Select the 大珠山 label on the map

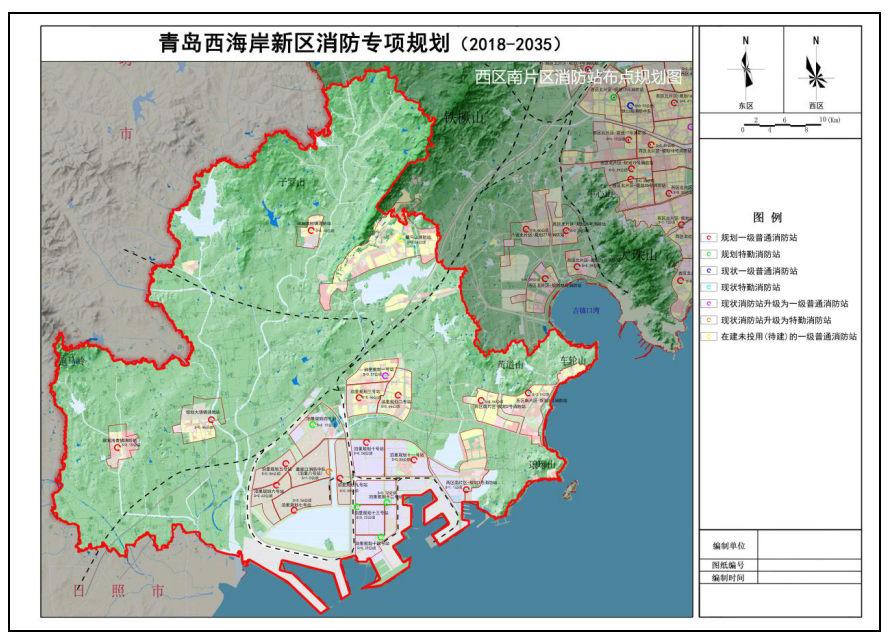(x=638, y=257)
